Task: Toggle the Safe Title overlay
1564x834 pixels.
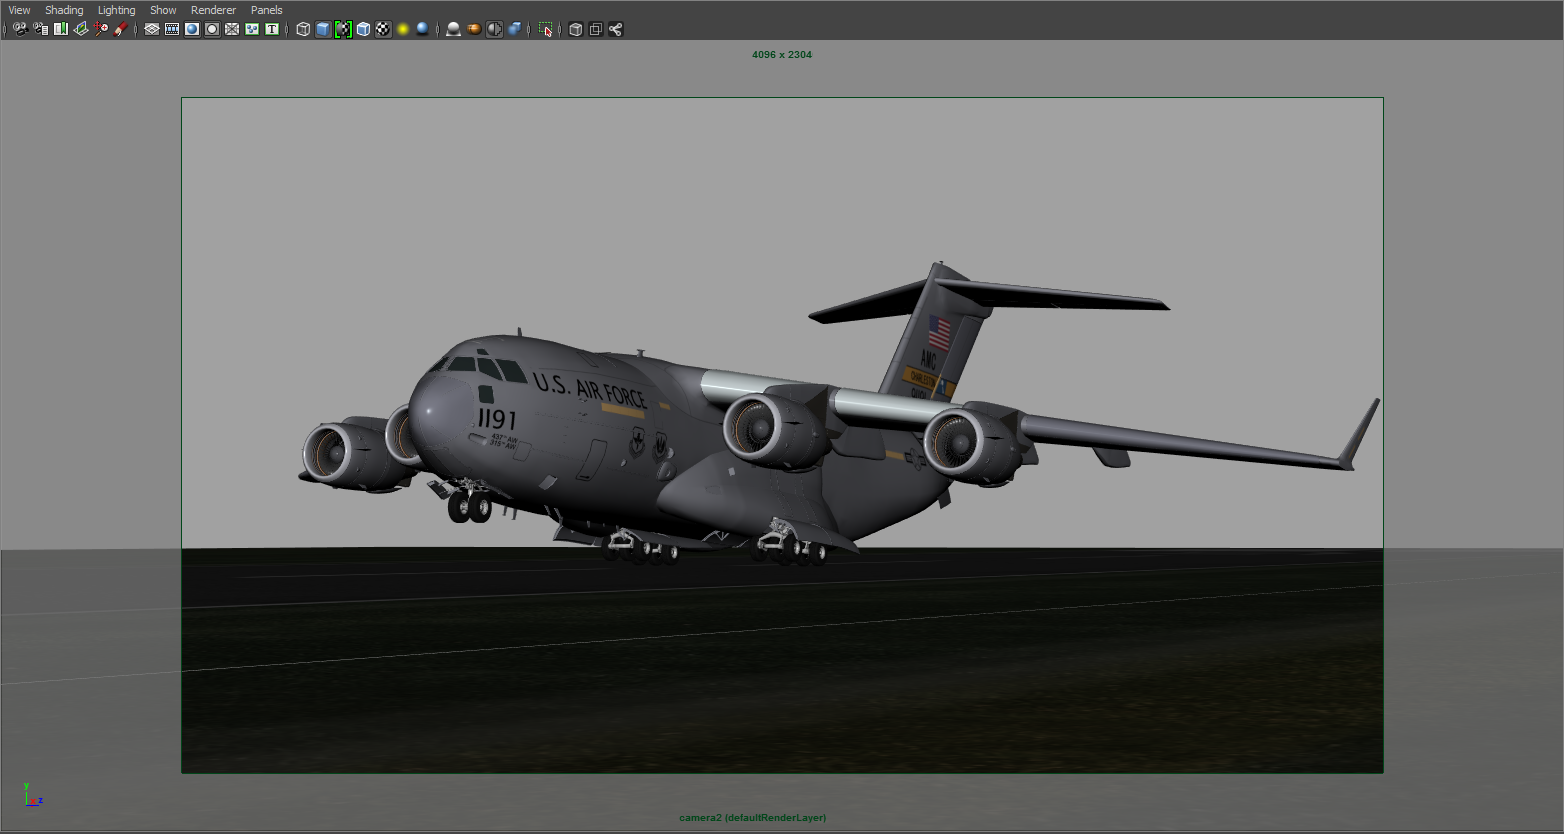Action: coord(272,29)
